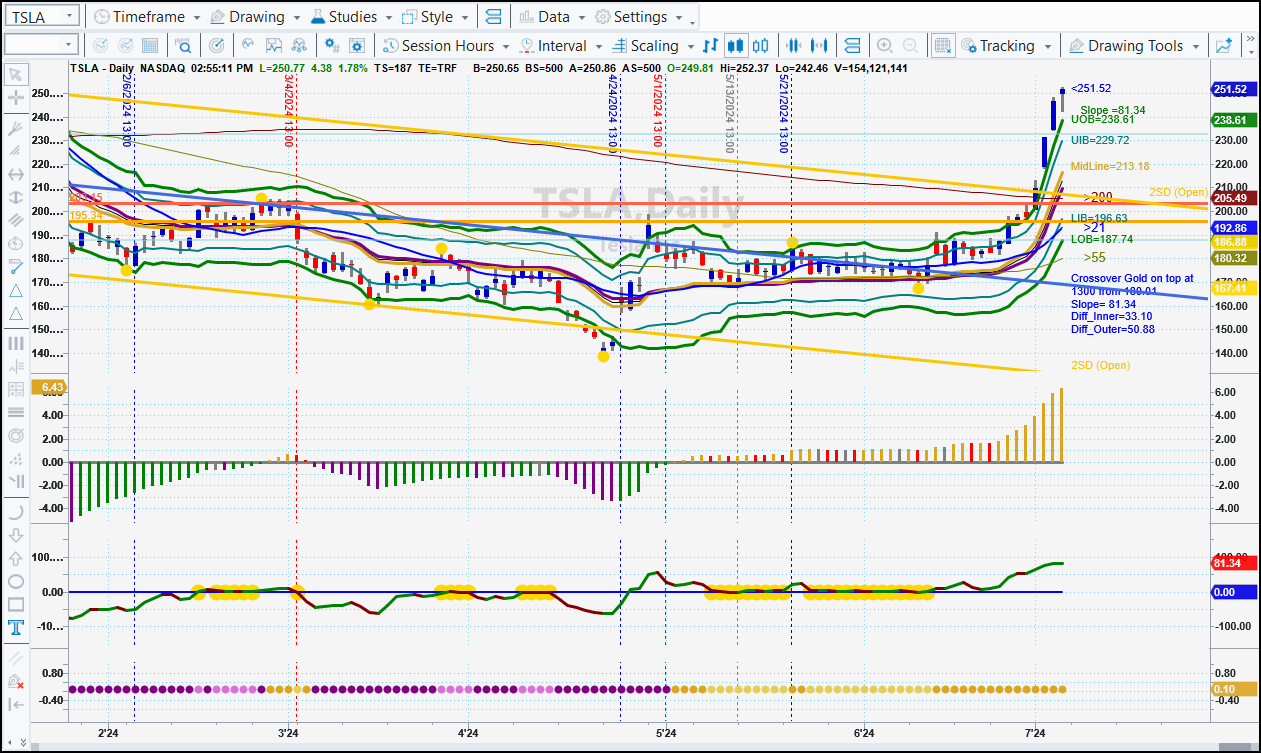
Task: Click the zoom in magnifier icon
Action: [884, 45]
